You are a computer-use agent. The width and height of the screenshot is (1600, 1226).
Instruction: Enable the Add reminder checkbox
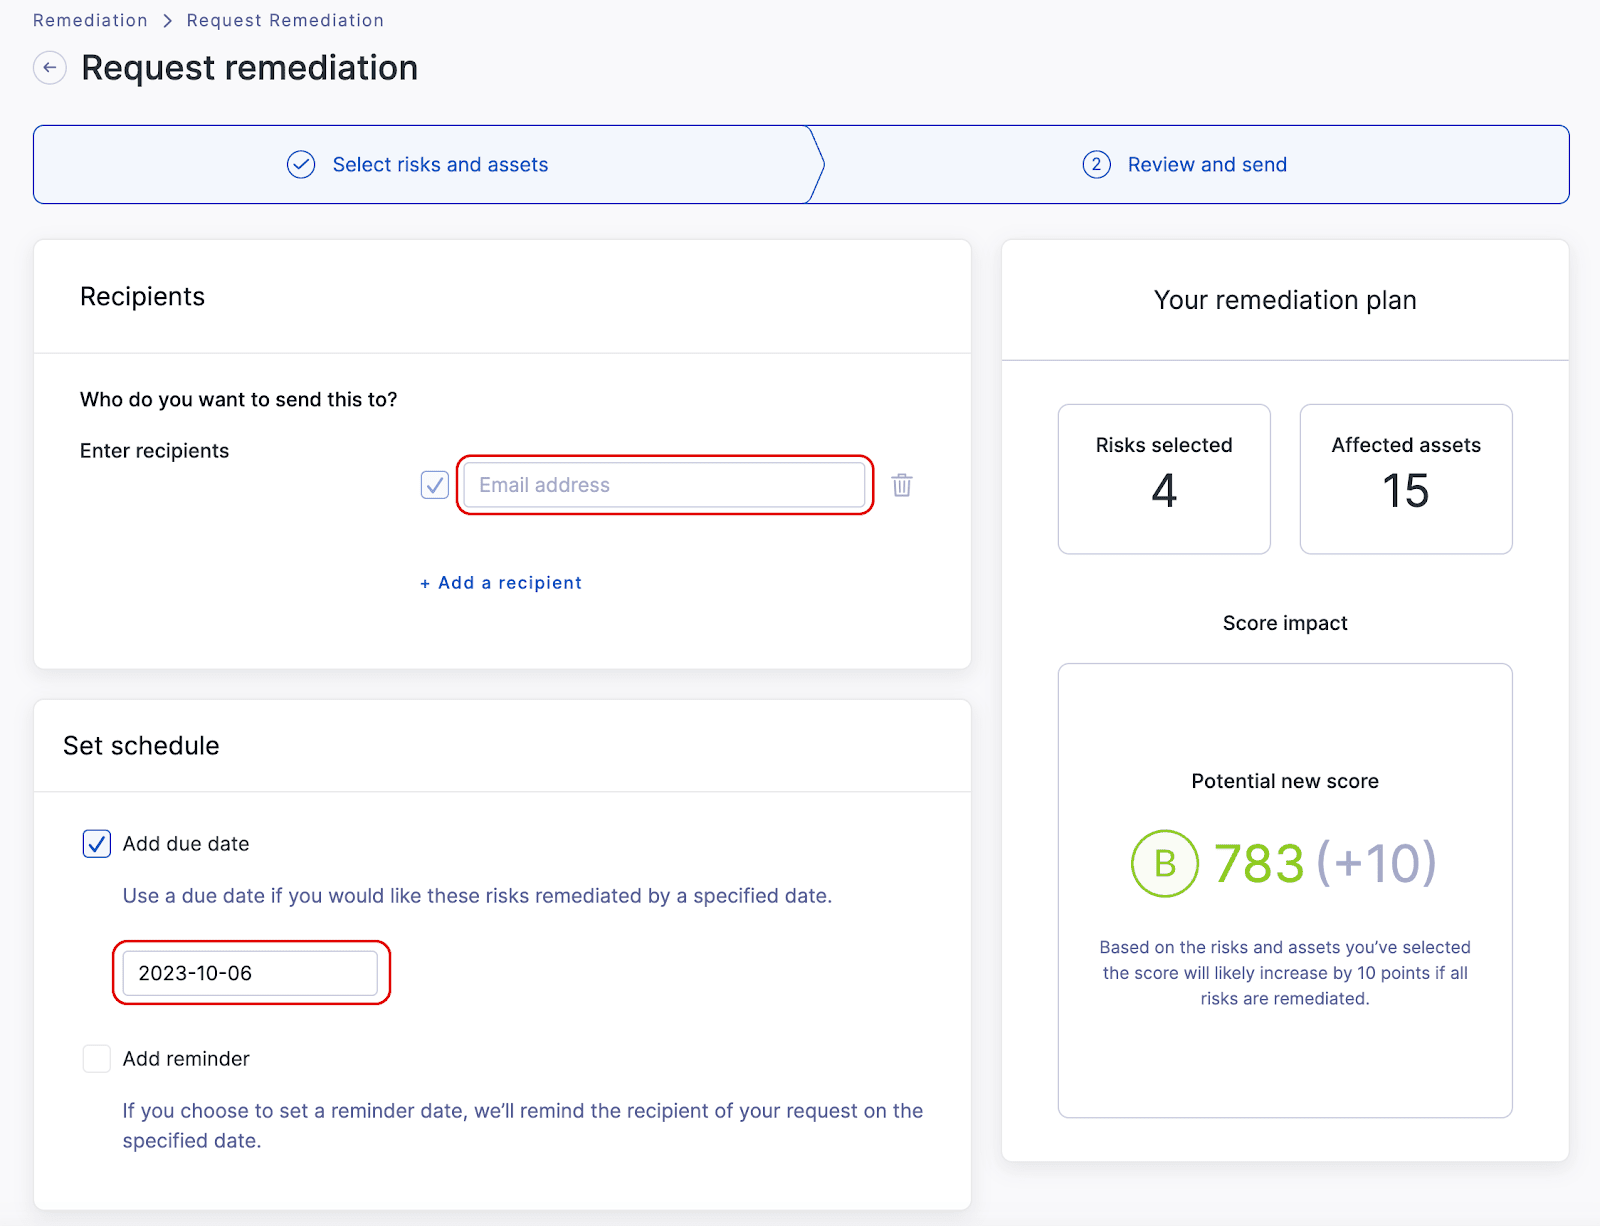click(x=97, y=1059)
